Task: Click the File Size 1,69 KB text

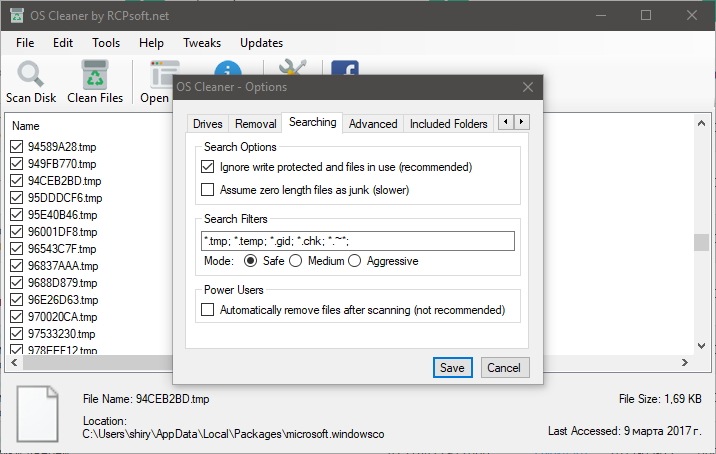Action: click(x=660, y=399)
